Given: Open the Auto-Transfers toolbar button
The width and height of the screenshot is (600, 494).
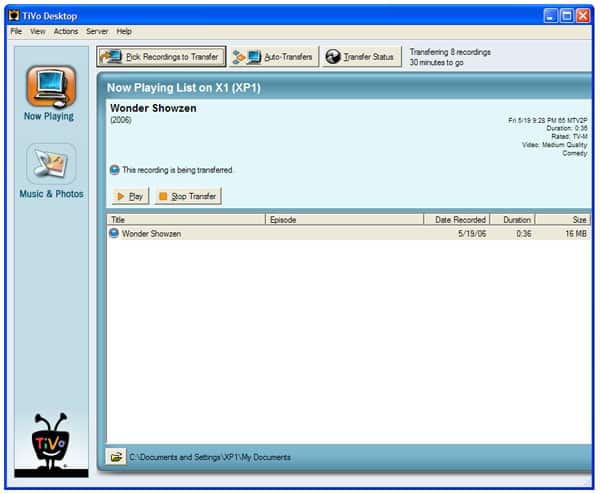Looking at the screenshot, I should 273,57.
